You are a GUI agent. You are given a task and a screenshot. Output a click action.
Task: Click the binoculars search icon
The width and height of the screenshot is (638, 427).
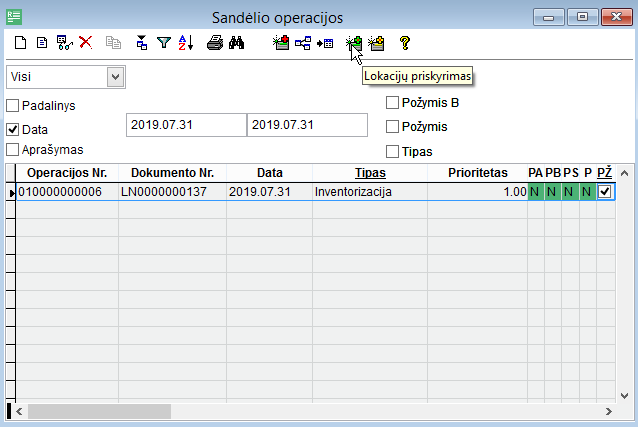point(237,43)
